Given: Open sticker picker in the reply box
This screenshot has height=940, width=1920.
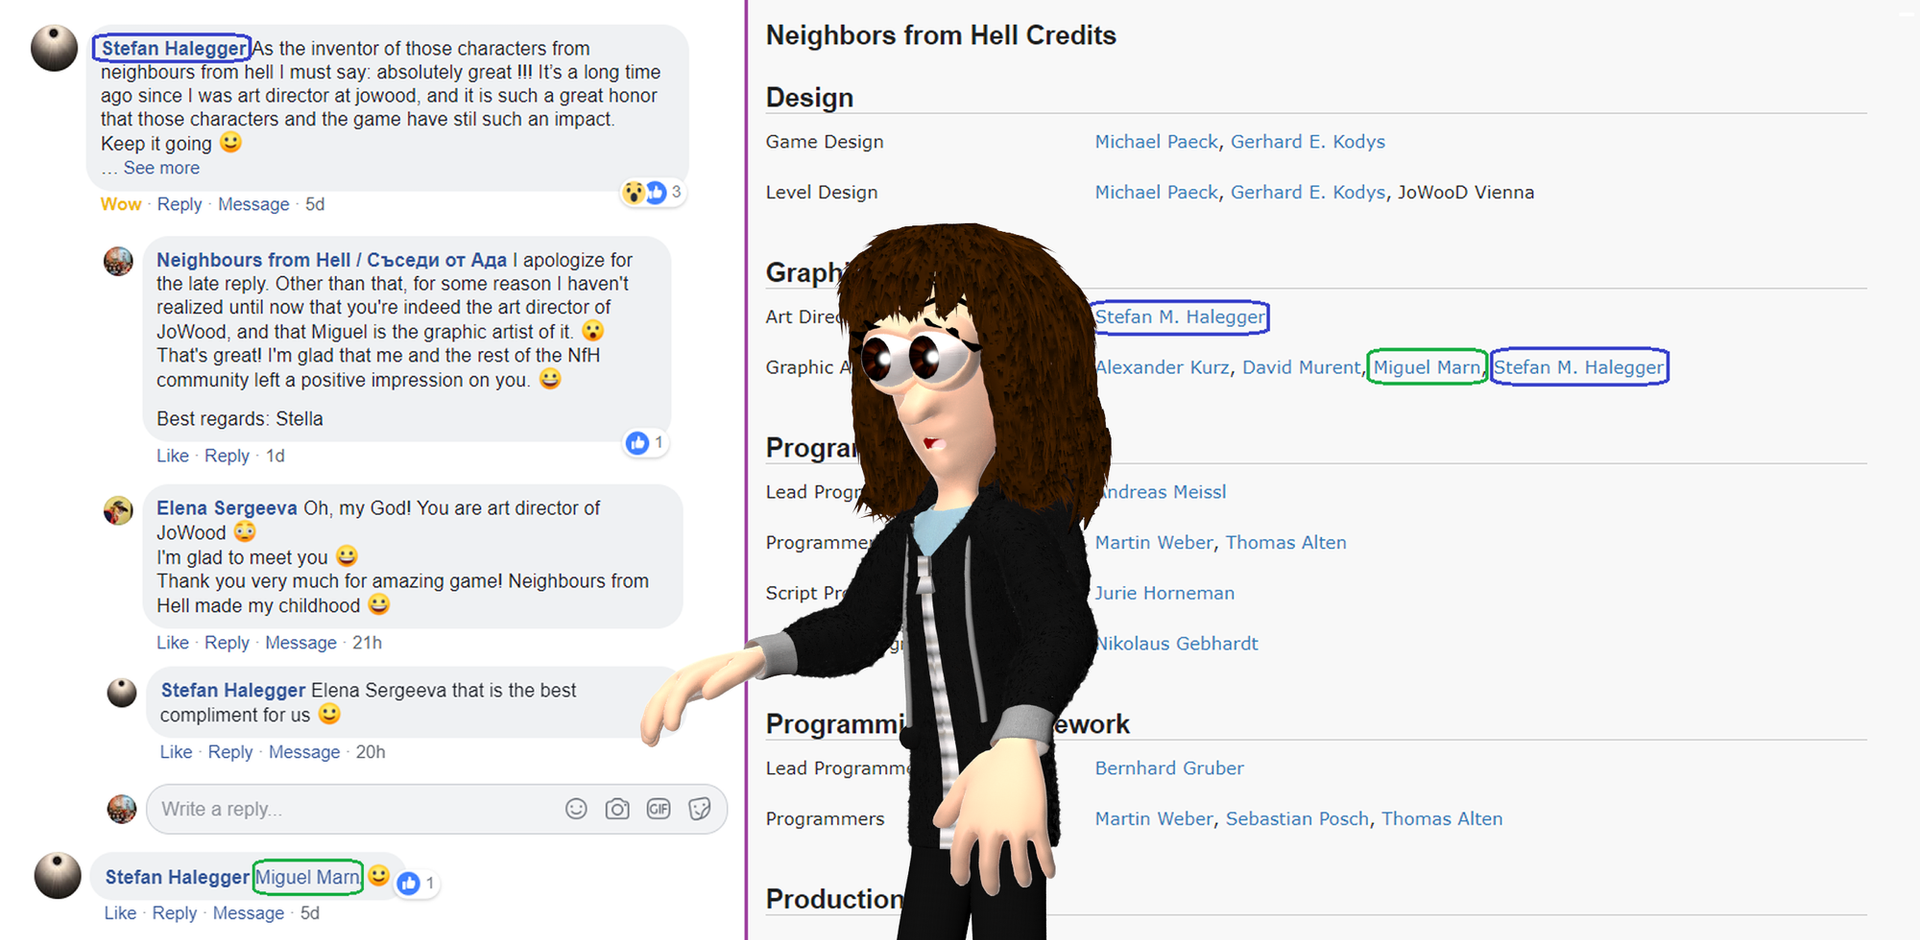Looking at the screenshot, I should click(x=699, y=809).
